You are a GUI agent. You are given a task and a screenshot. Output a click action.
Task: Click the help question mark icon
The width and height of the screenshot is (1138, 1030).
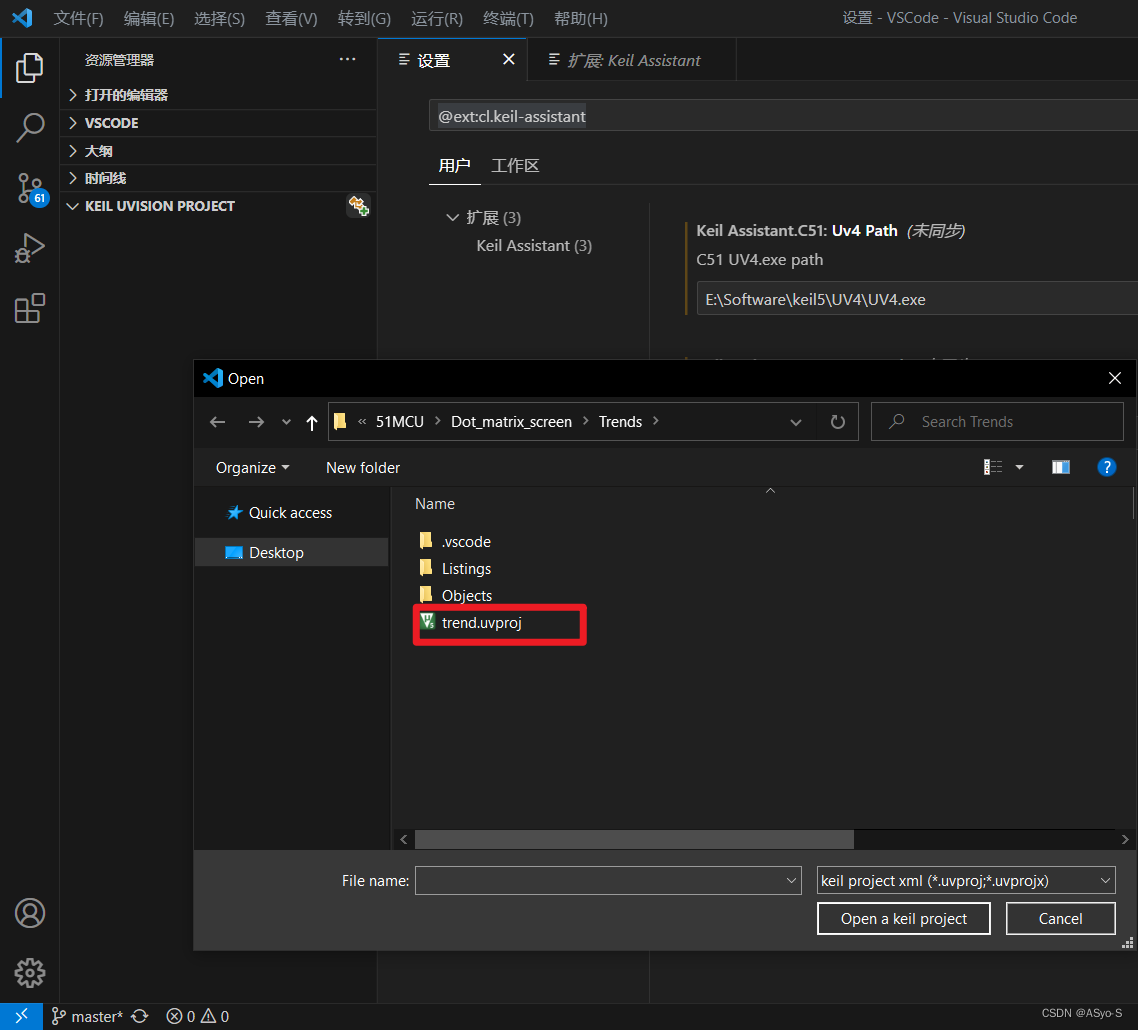coord(1106,467)
